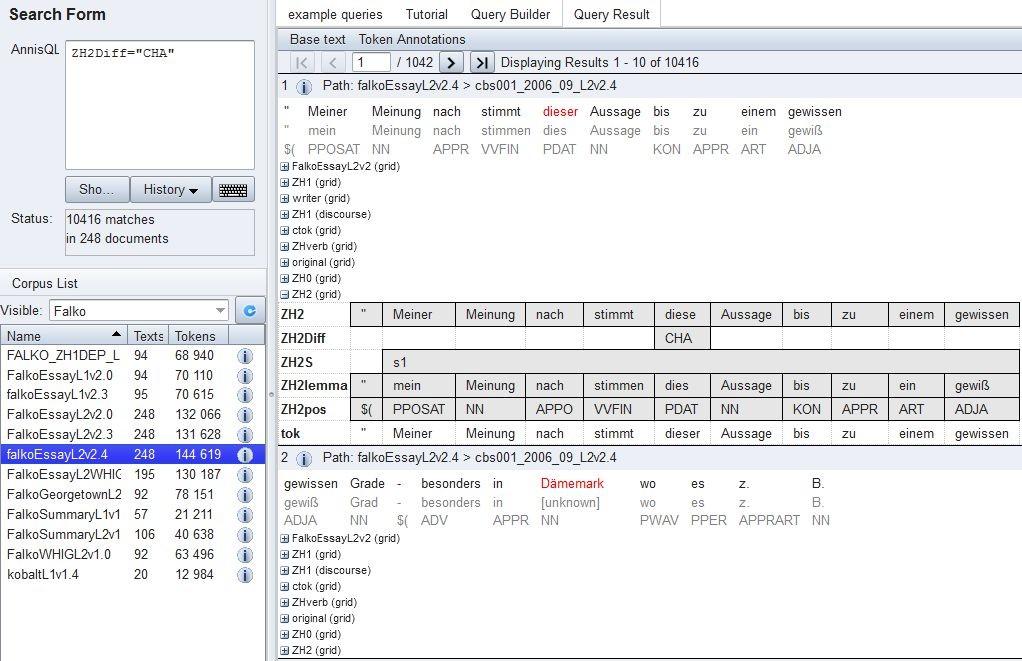Sort corpus list by Name column

tap(64, 336)
